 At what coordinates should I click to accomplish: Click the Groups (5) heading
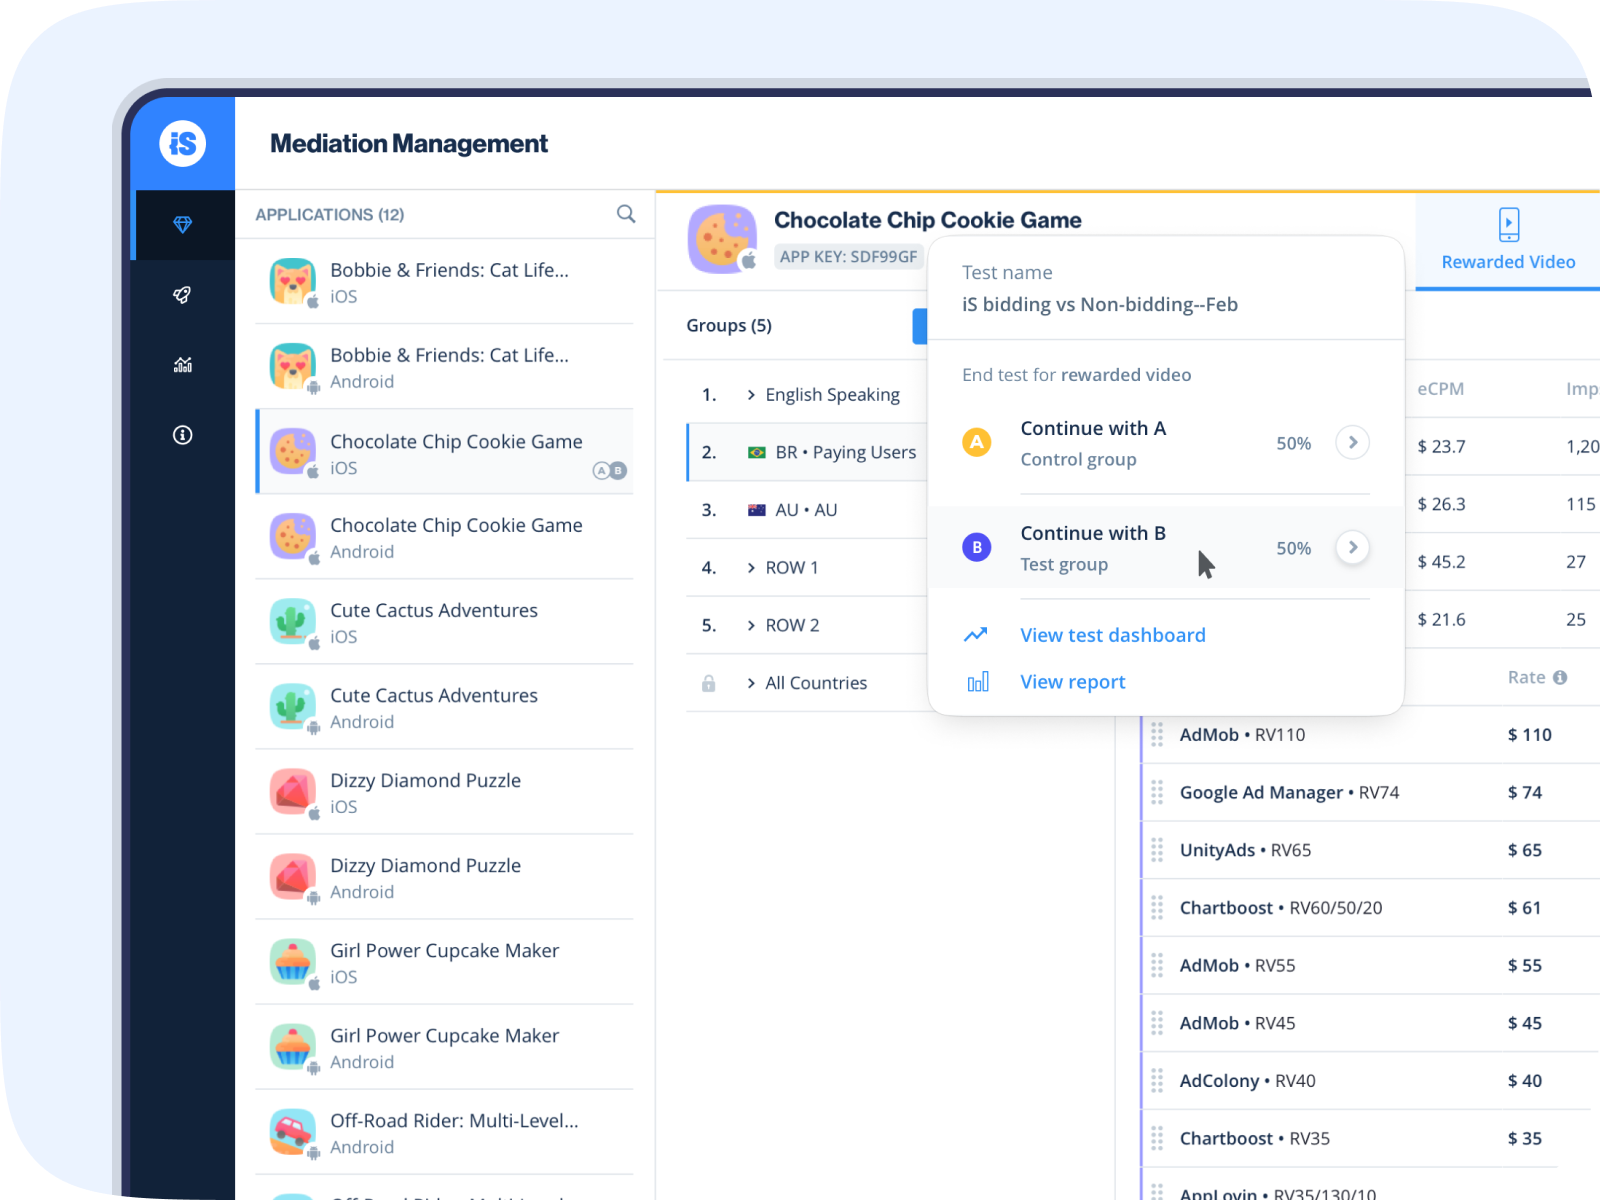(729, 326)
